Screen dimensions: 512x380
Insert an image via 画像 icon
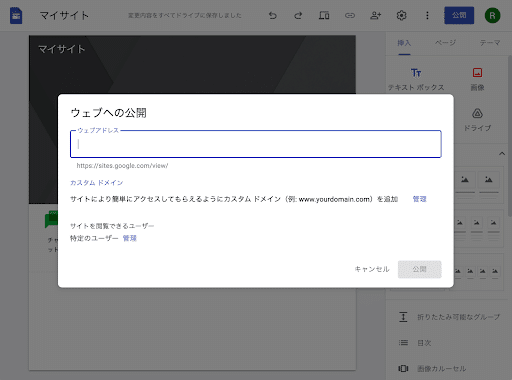click(x=477, y=80)
